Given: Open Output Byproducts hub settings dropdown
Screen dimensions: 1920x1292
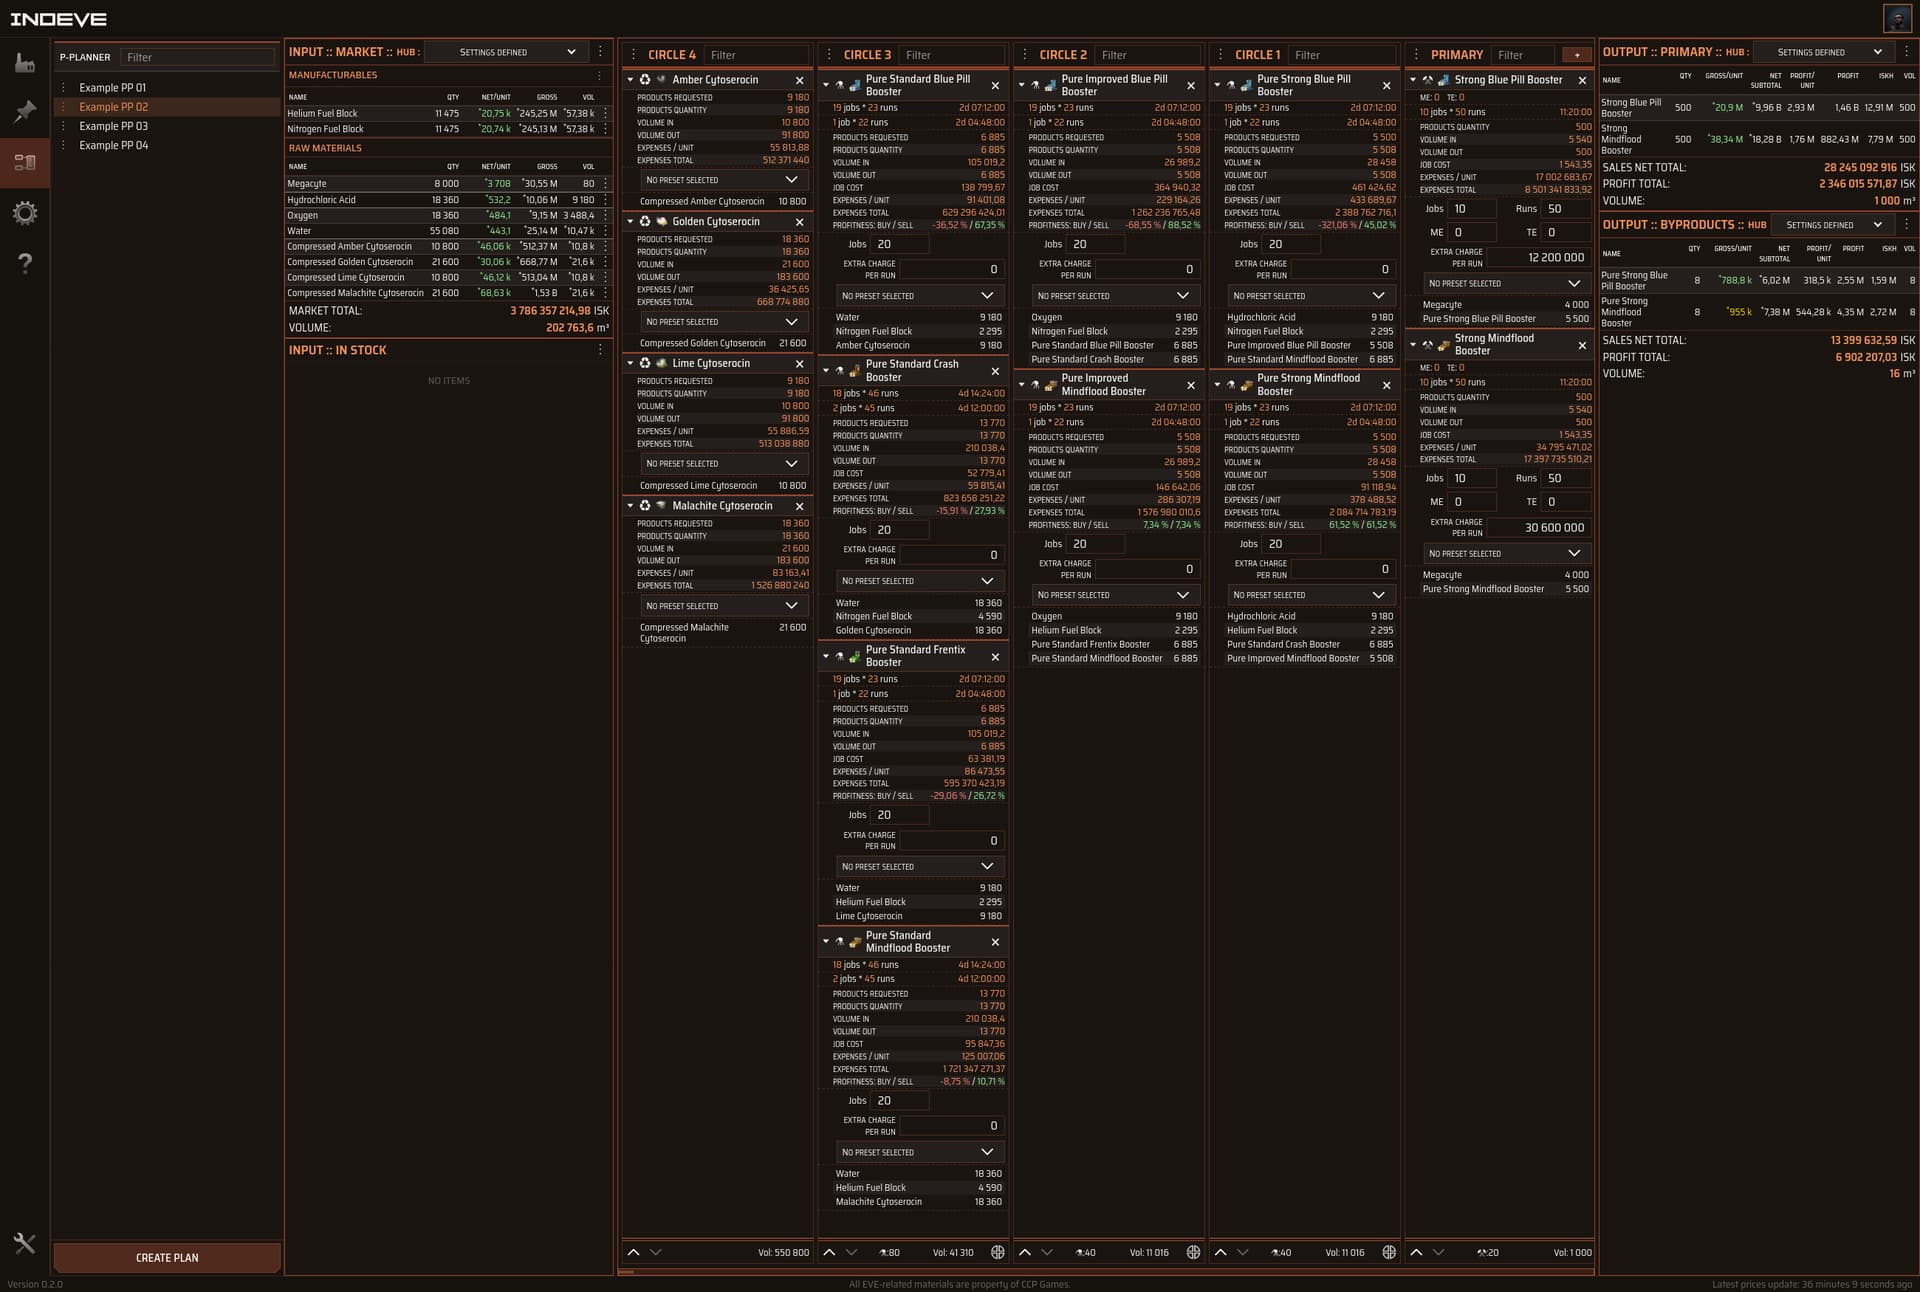Looking at the screenshot, I should point(1829,225).
